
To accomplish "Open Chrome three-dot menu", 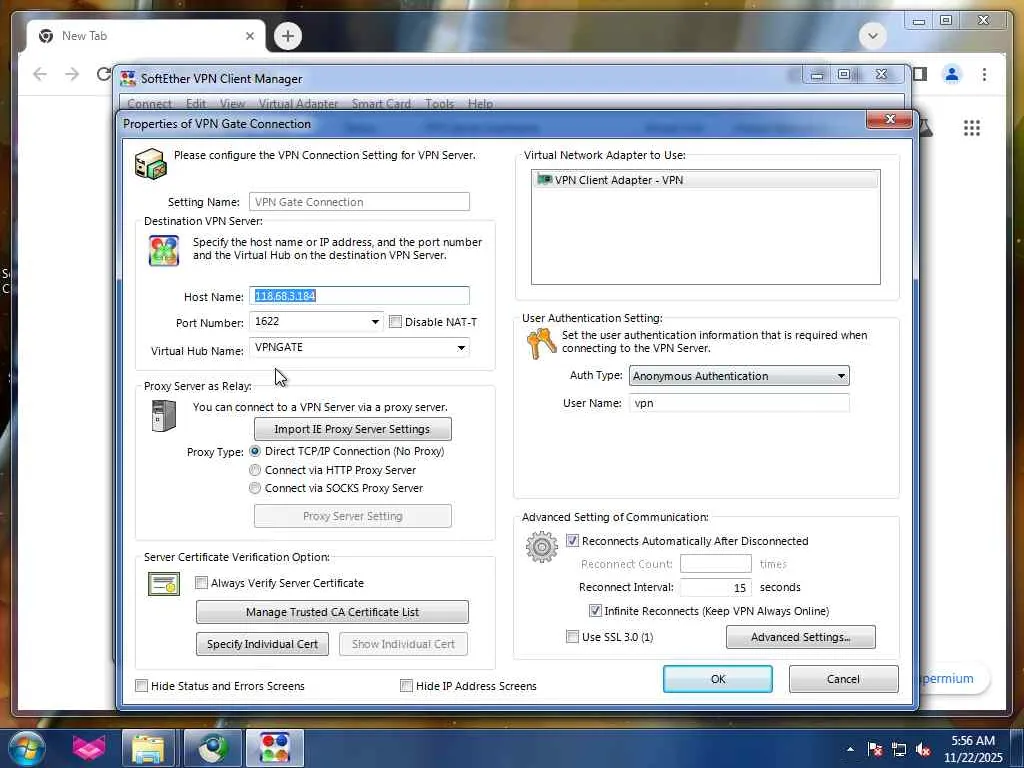I will [984, 74].
